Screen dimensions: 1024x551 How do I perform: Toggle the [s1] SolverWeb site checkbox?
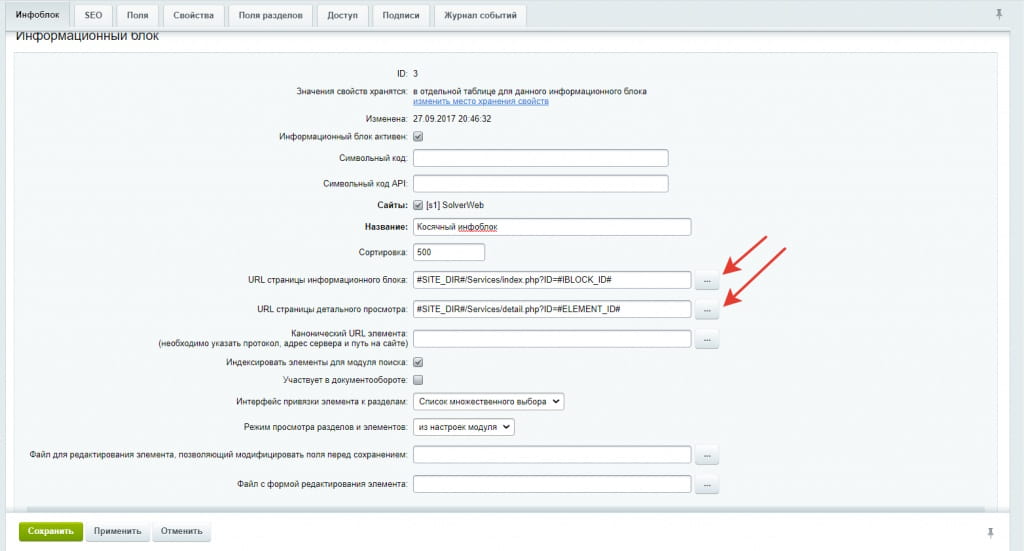(418, 205)
